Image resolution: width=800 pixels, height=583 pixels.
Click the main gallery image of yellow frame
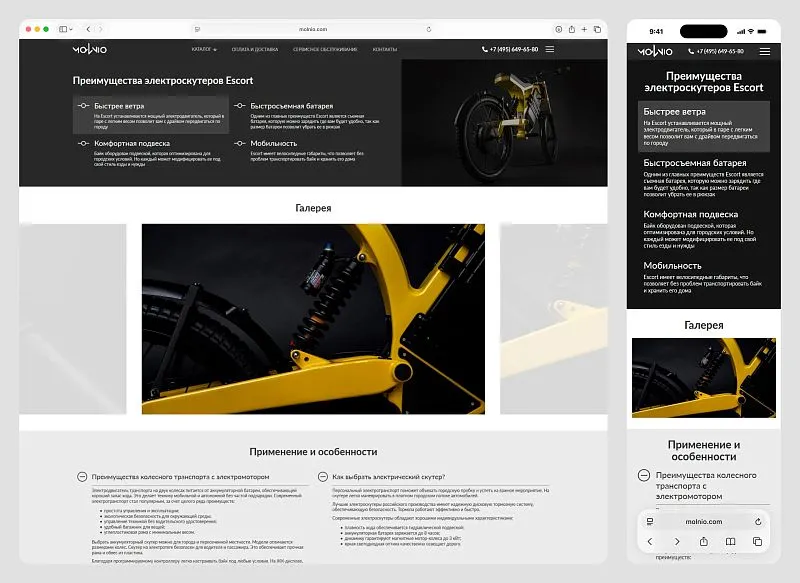[x=313, y=319]
